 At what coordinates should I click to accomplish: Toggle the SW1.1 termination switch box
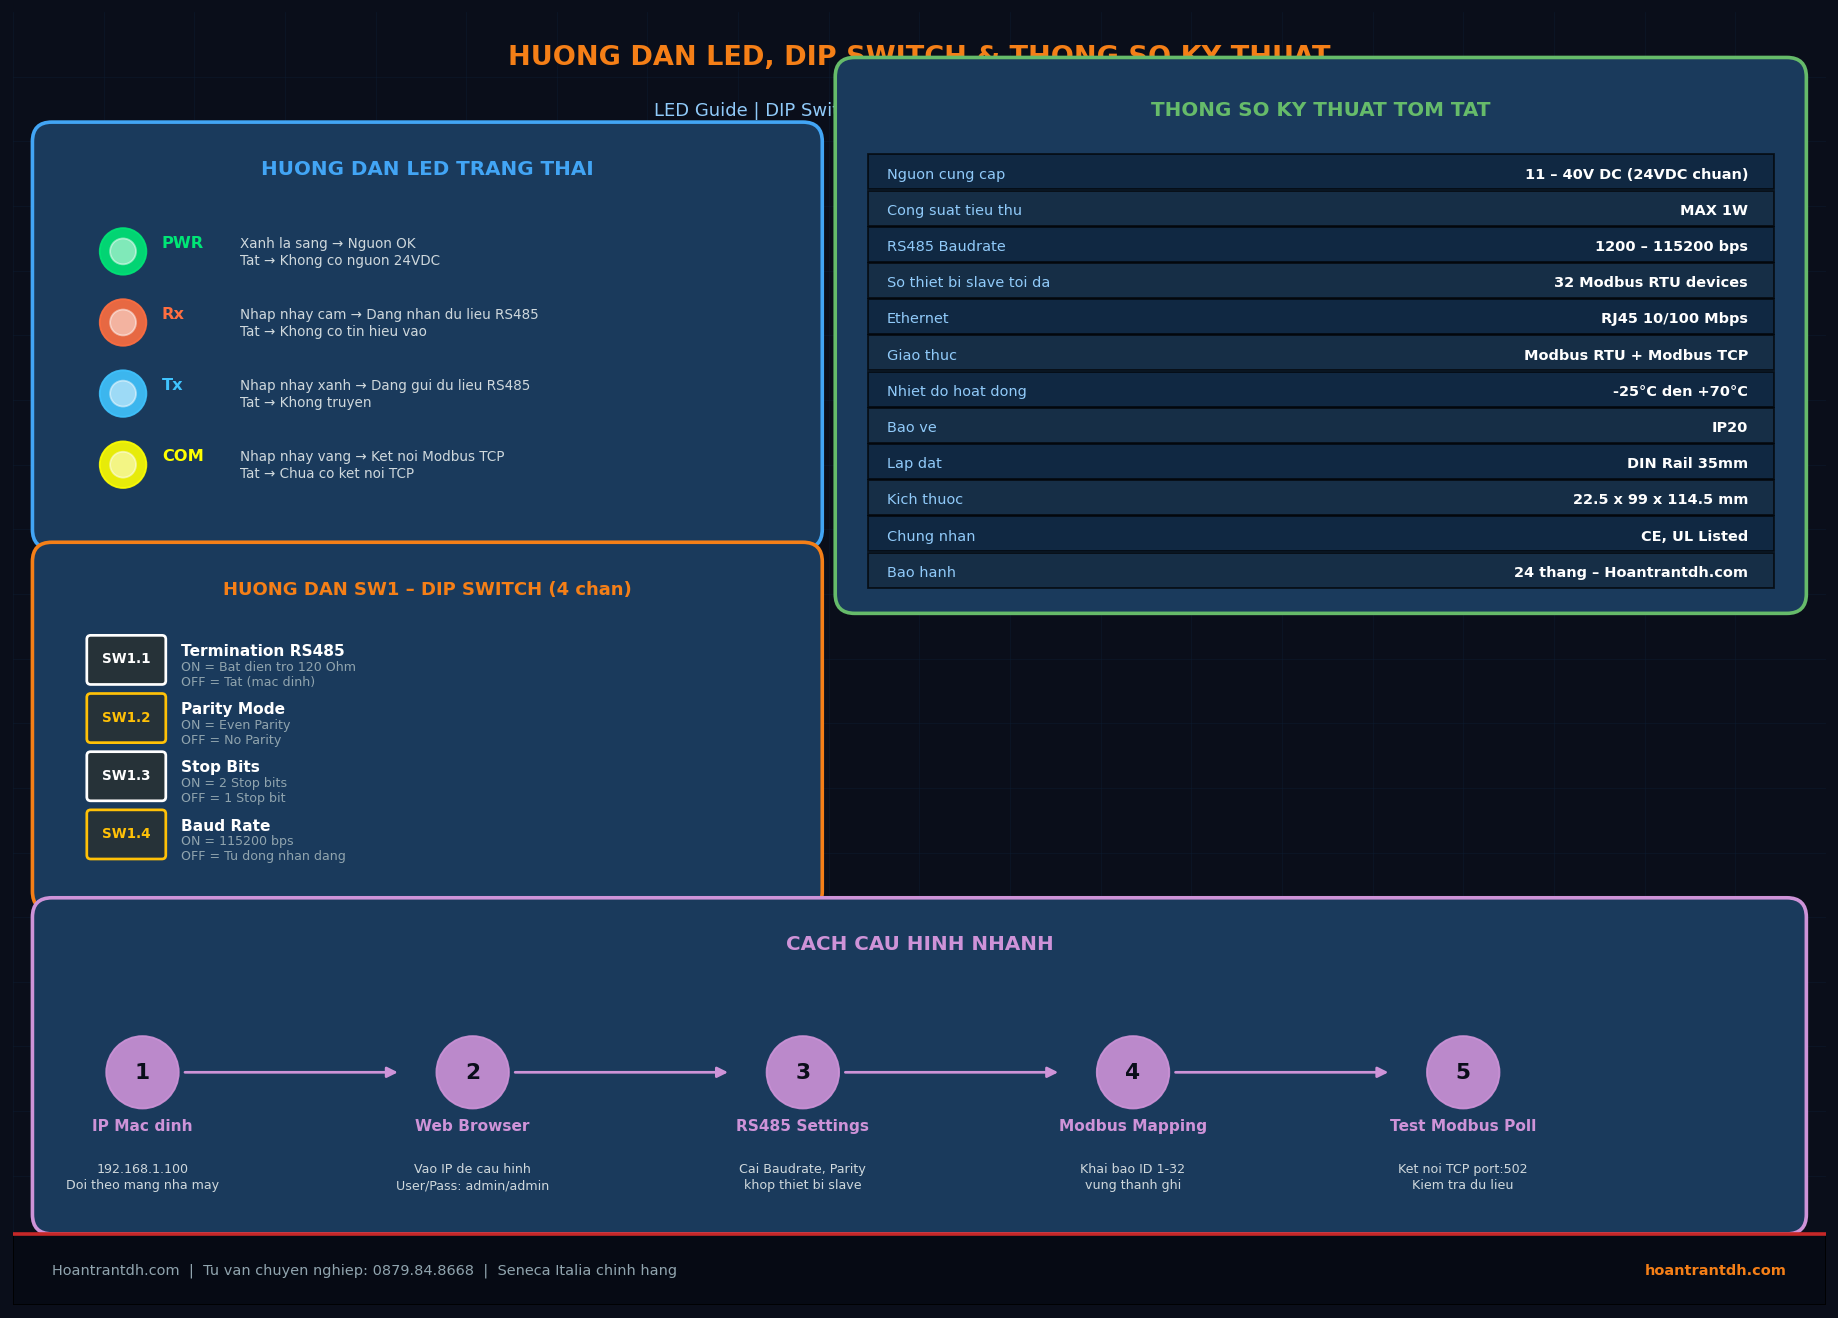click(x=126, y=659)
